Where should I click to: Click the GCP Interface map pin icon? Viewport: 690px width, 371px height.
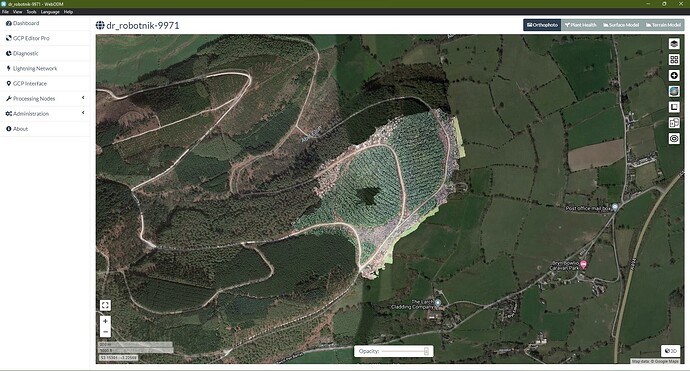tap(8, 83)
